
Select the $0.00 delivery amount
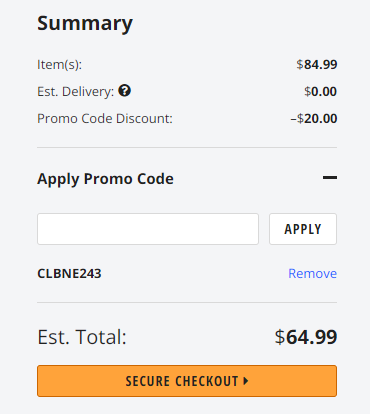pos(320,91)
